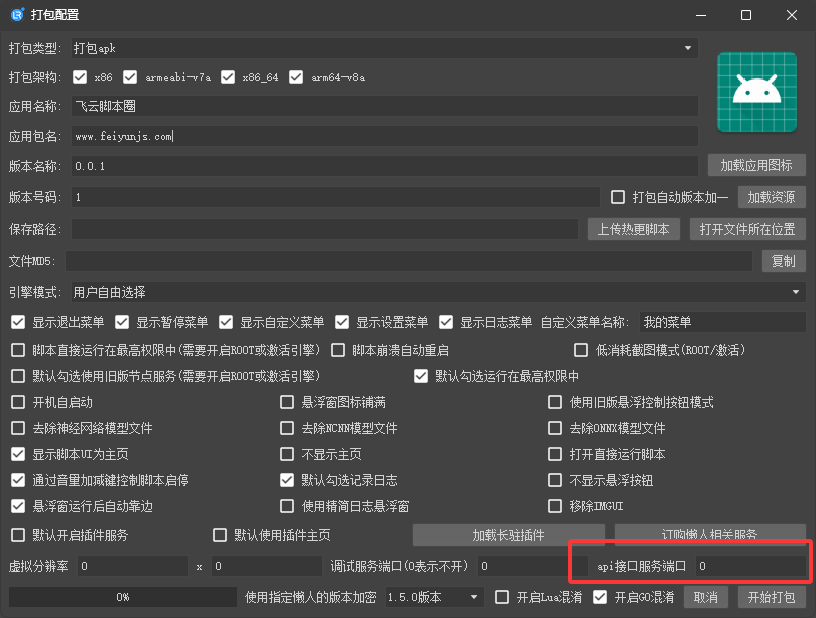Click the Android app icon thumbnail

(x=757, y=92)
